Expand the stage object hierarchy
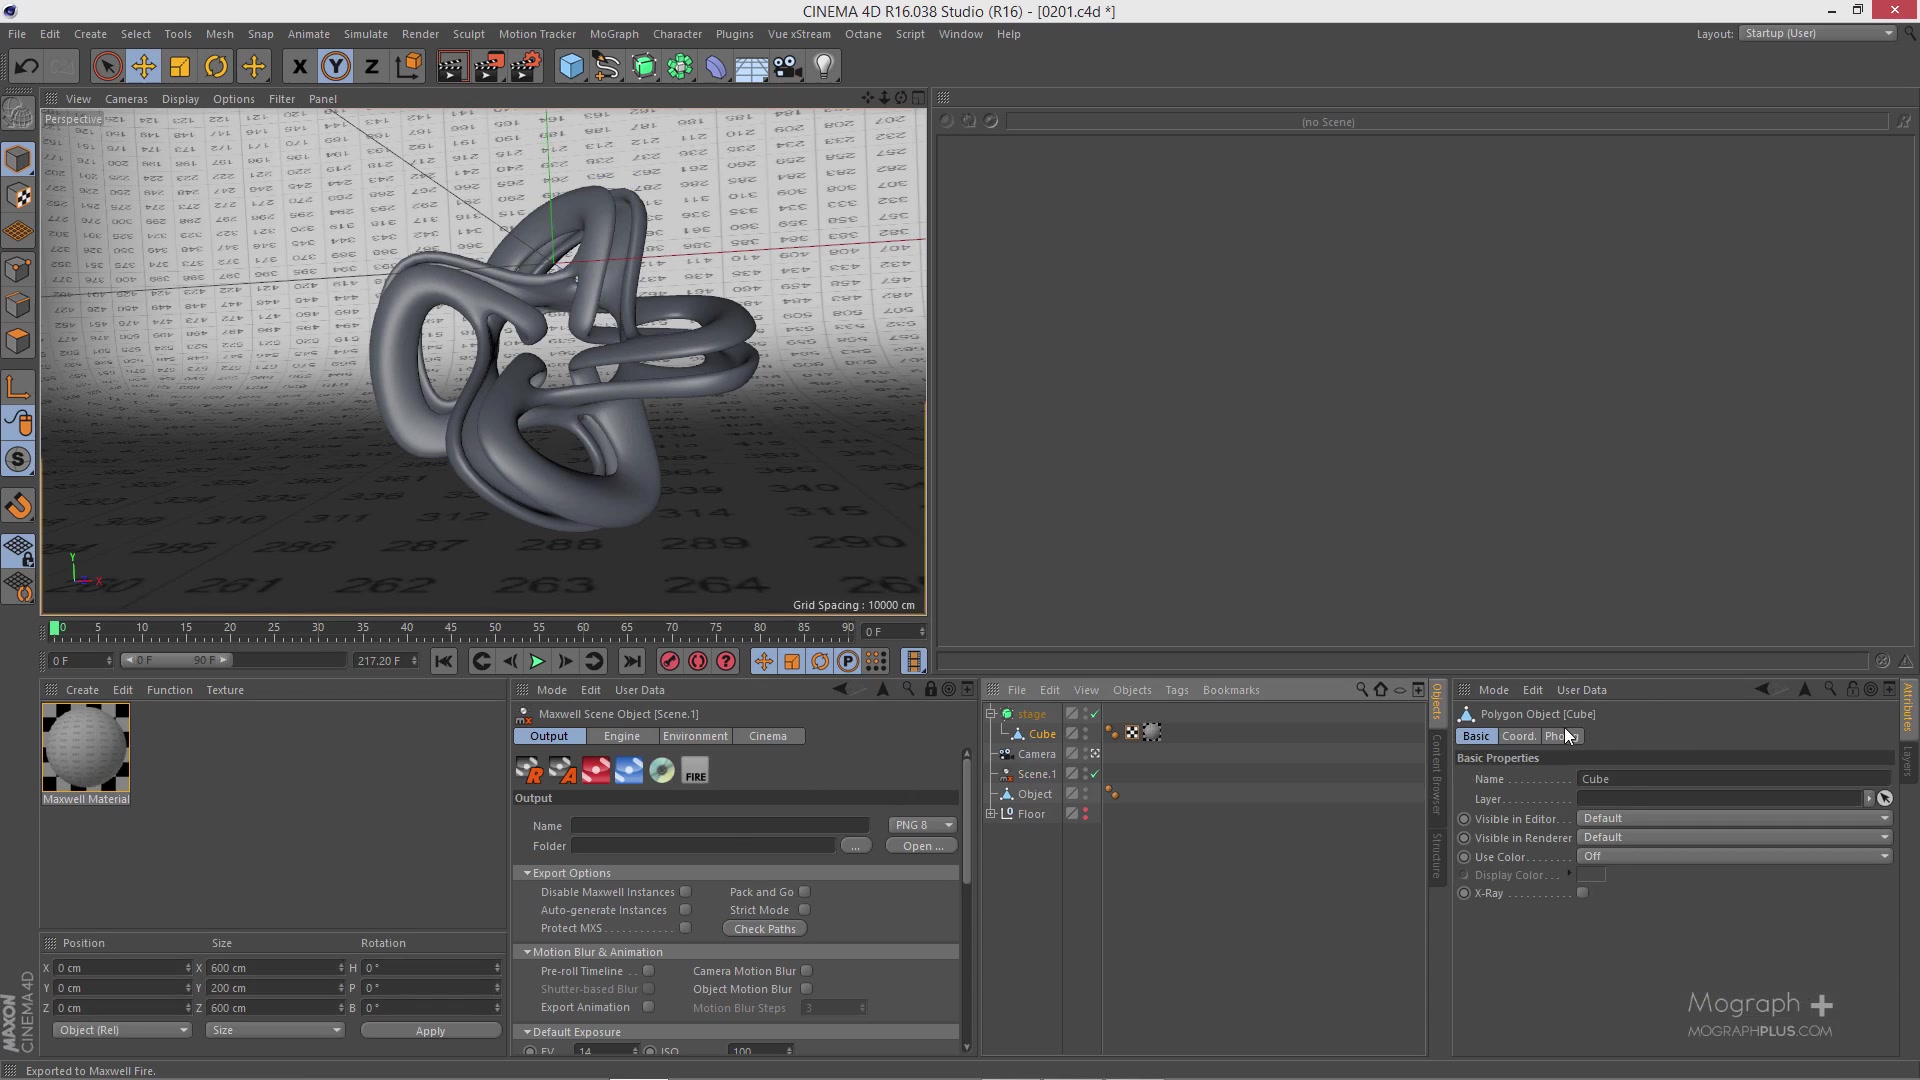The width and height of the screenshot is (1920, 1080). click(990, 713)
